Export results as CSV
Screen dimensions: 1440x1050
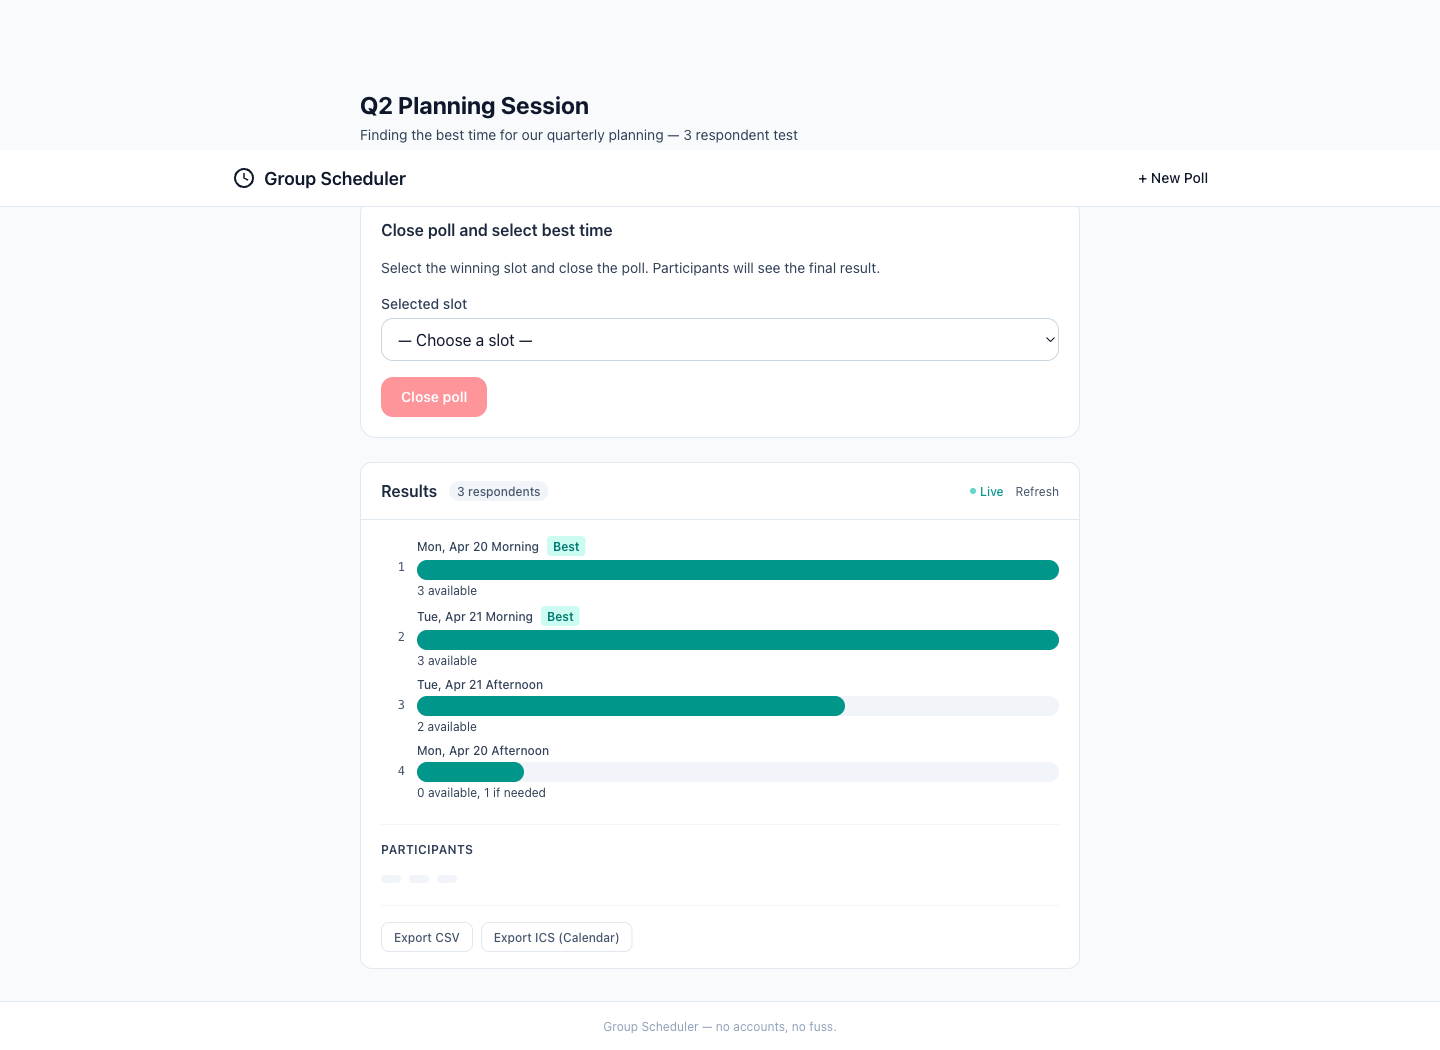click(427, 938)
